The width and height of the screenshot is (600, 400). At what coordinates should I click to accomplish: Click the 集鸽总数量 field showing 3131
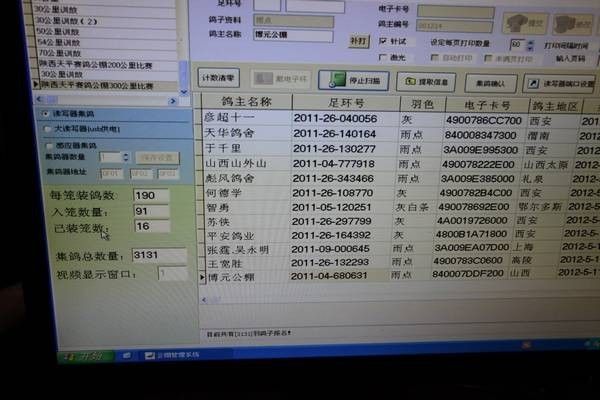(x=159, y=255)
